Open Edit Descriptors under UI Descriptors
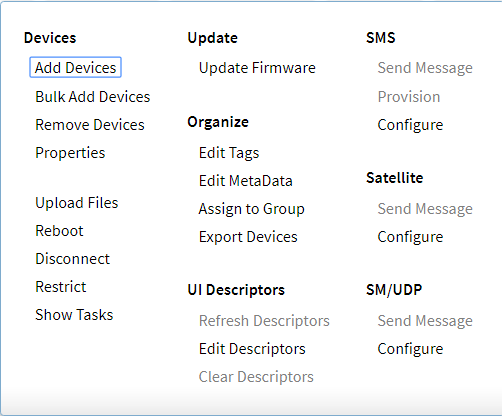The image size is (502, 416). point(252,349)
